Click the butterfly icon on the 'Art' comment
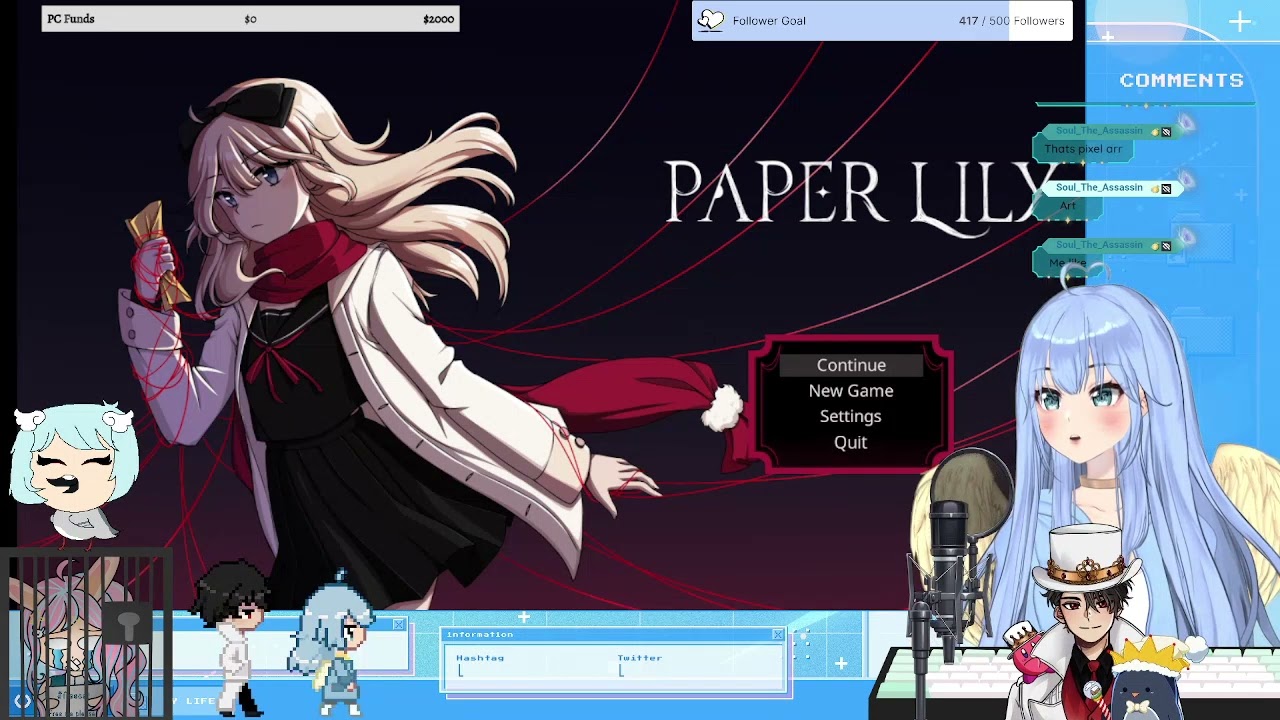The height and width of the screenshot is (720, 1280). coord(1186,181)
